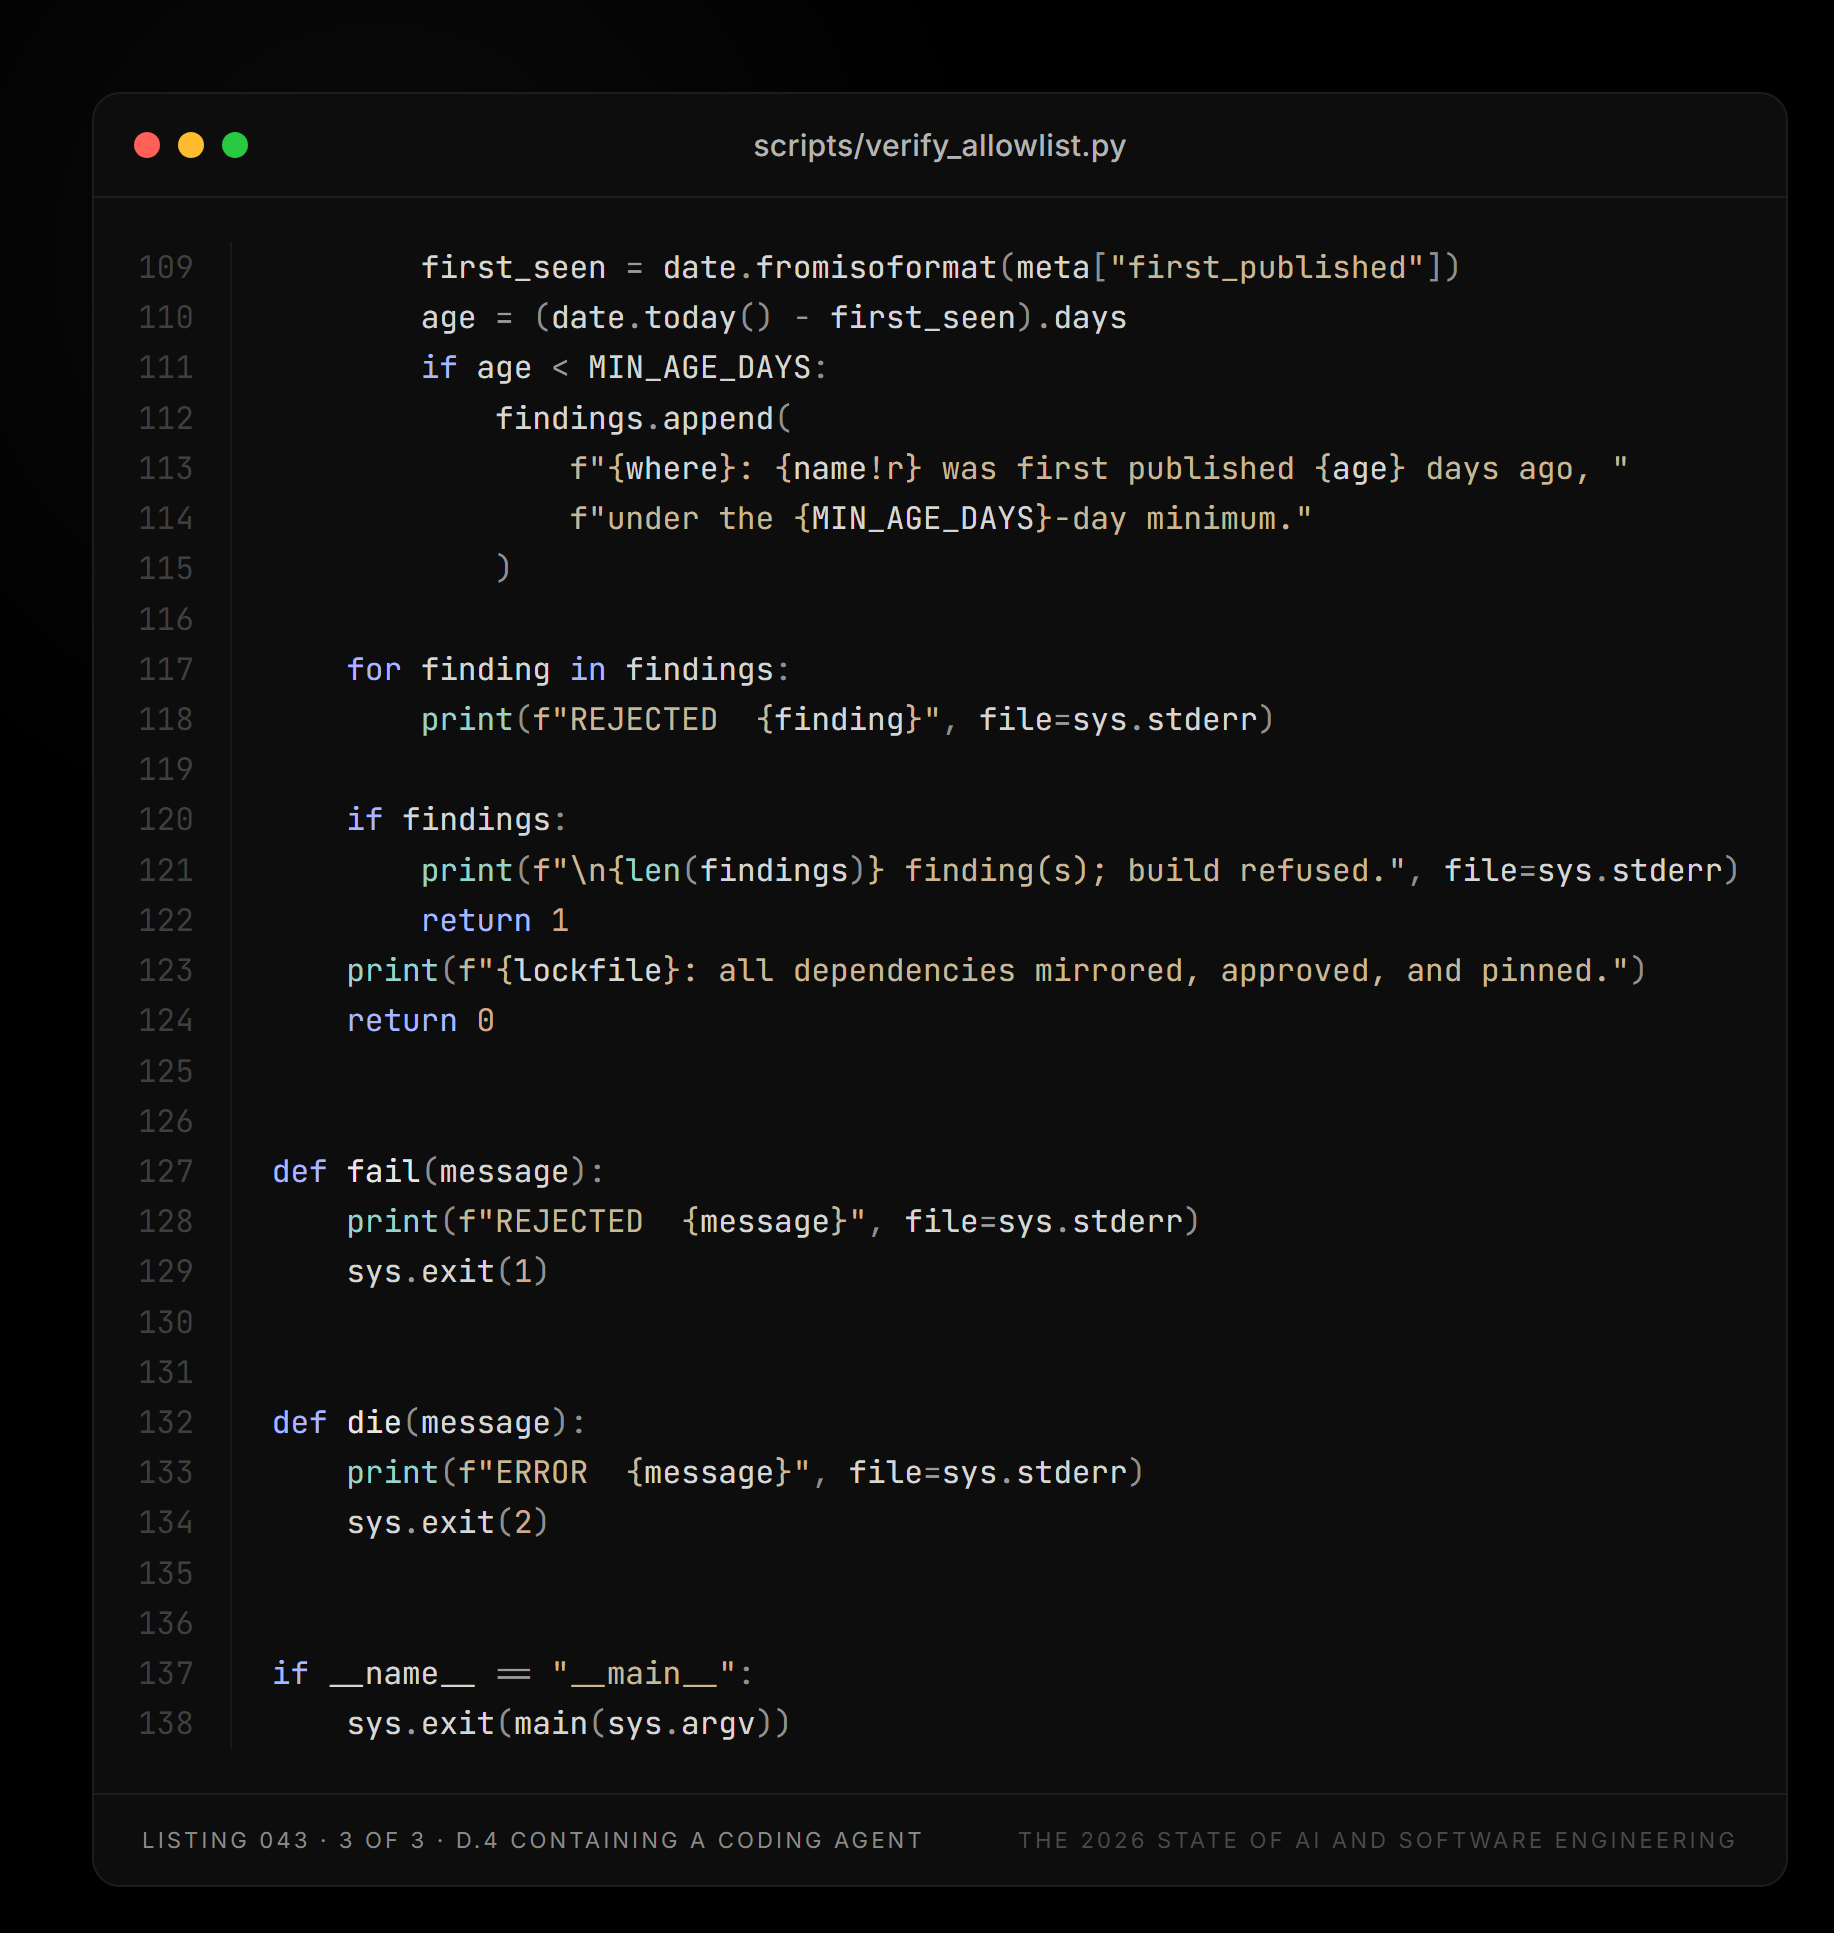Click the yellow minimize dot in the title bar

[x=191, y=145]
